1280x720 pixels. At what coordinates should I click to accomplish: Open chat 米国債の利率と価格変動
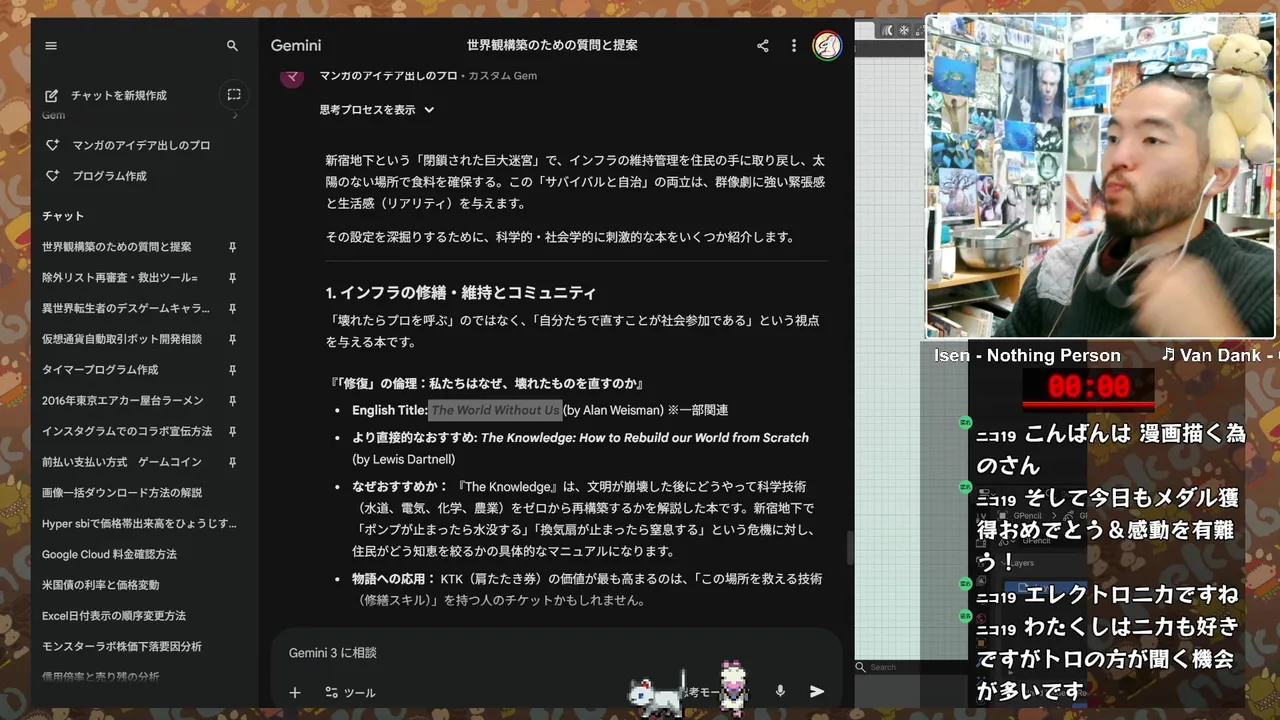tap(100, 585)
